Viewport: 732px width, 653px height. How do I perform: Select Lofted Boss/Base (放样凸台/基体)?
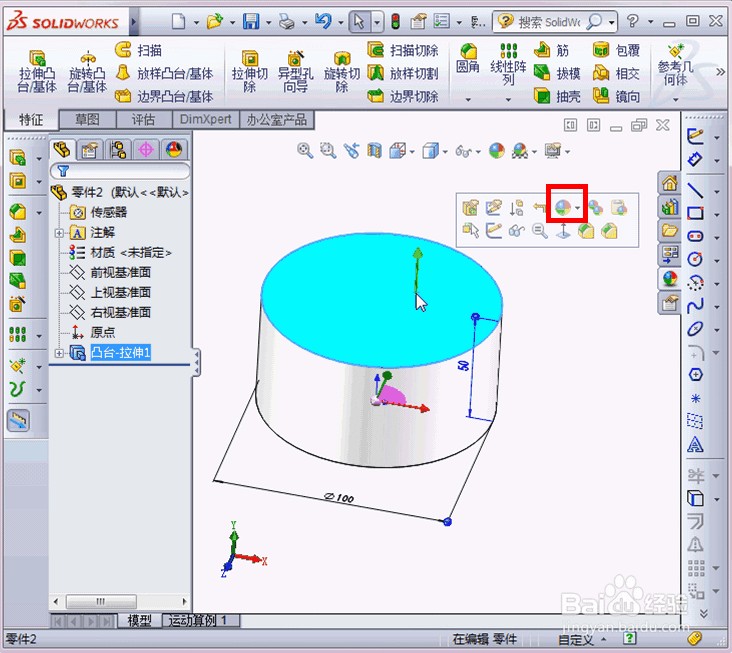click(x=164, y=73)
